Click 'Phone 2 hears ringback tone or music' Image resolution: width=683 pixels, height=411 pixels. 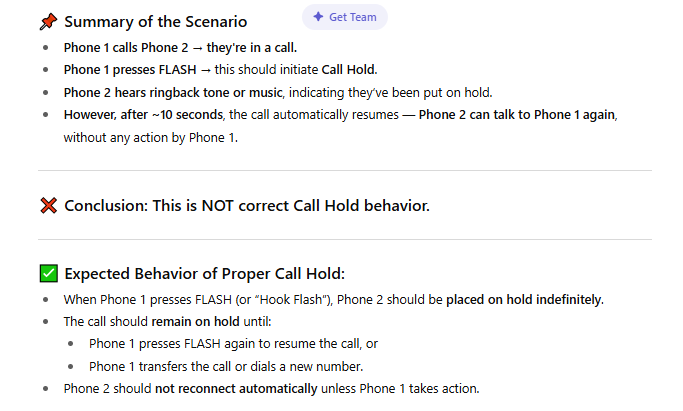[173, 93]
